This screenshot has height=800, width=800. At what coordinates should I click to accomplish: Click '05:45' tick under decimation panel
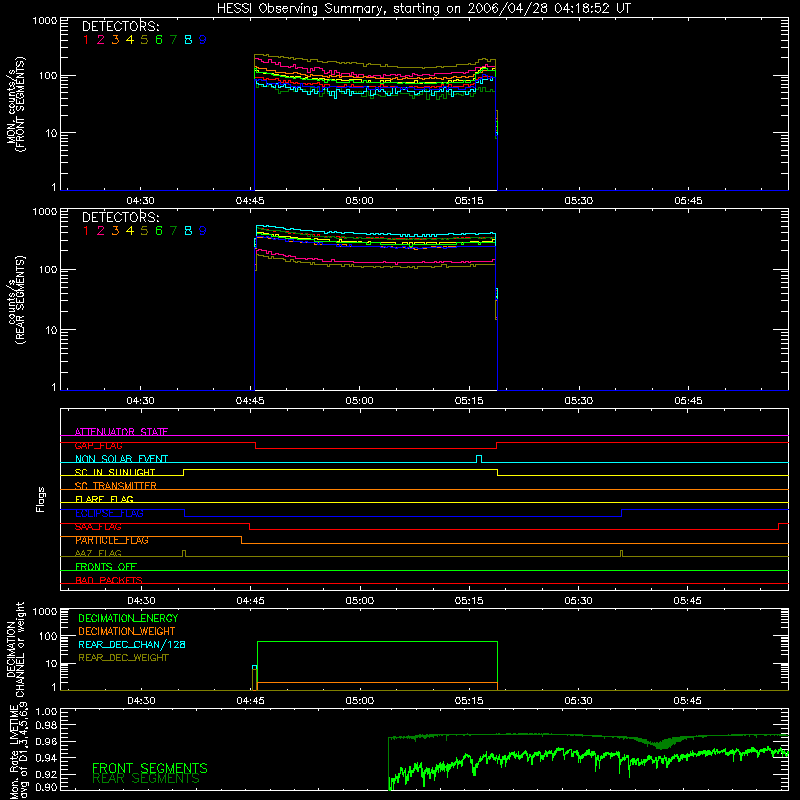pyautogui.click(x=687, y=701)
